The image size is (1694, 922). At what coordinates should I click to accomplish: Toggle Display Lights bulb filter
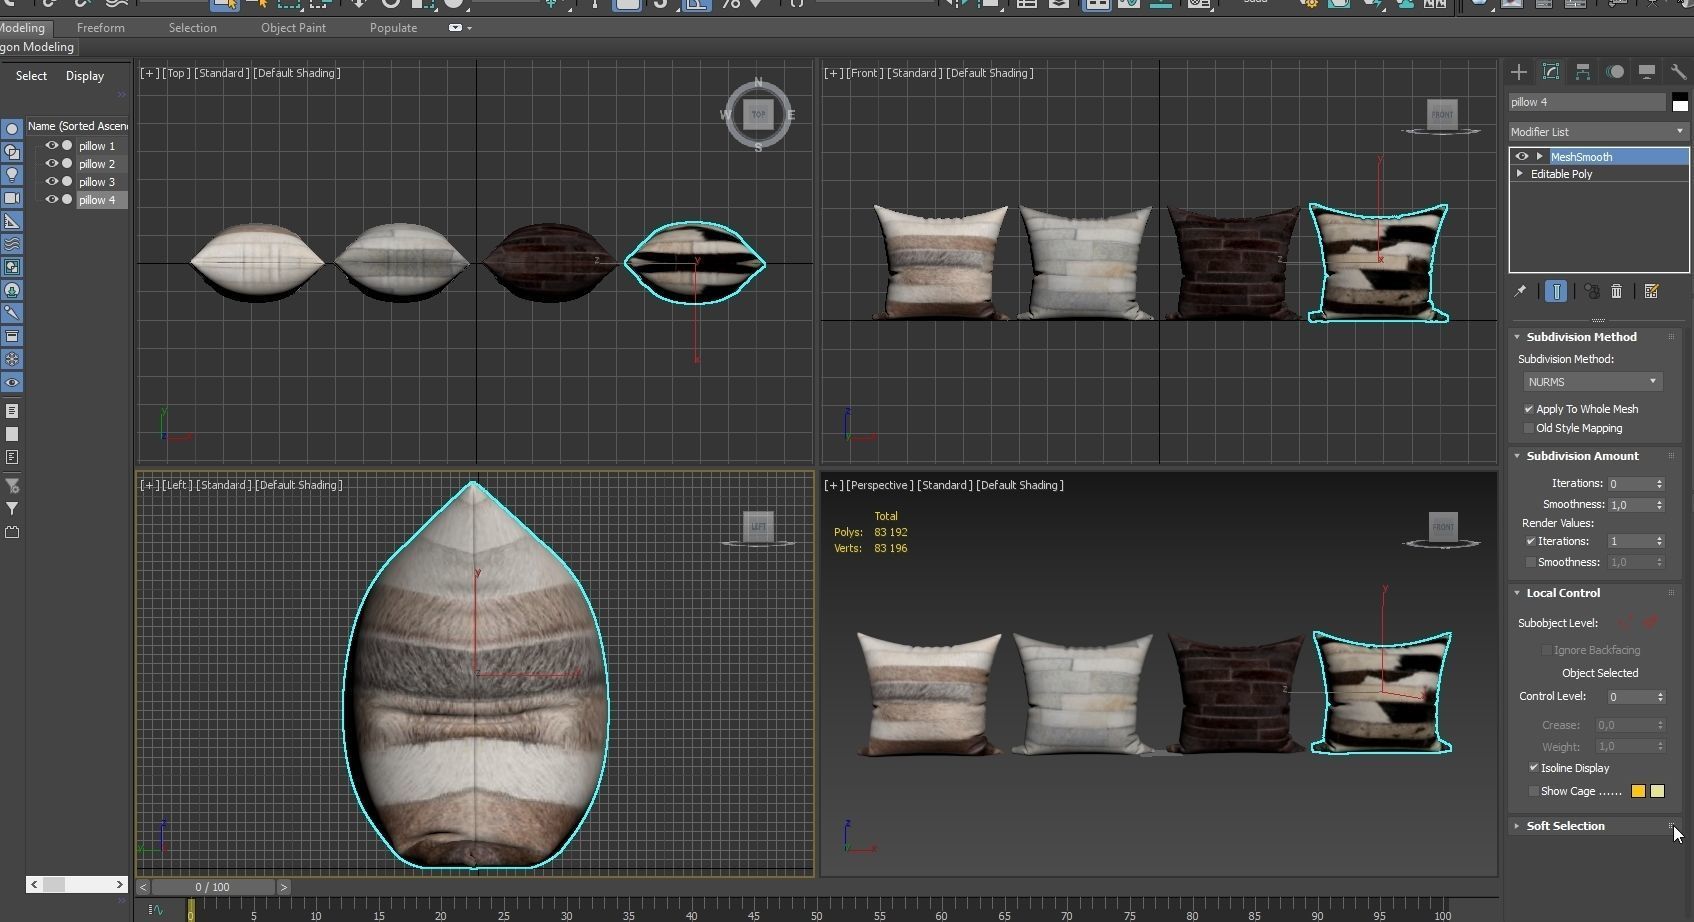(x=12, y=175)
